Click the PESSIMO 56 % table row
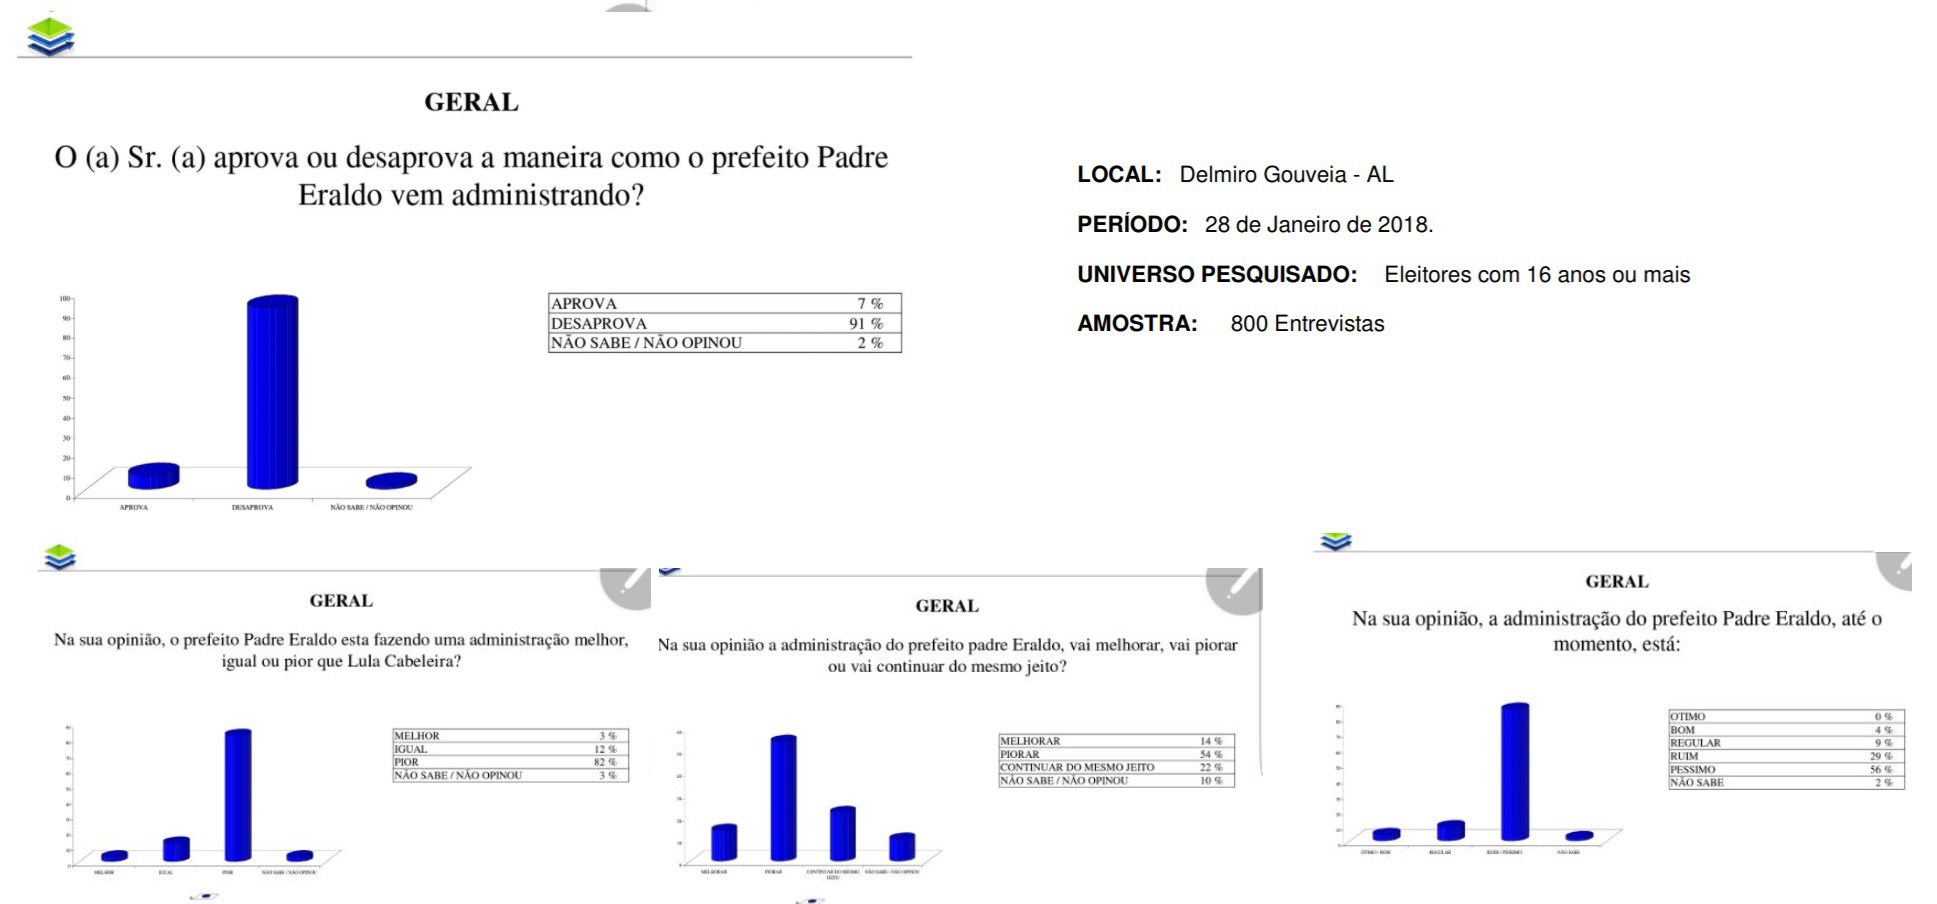Viewport: 1937px width, 904px height. (1785, 769)
